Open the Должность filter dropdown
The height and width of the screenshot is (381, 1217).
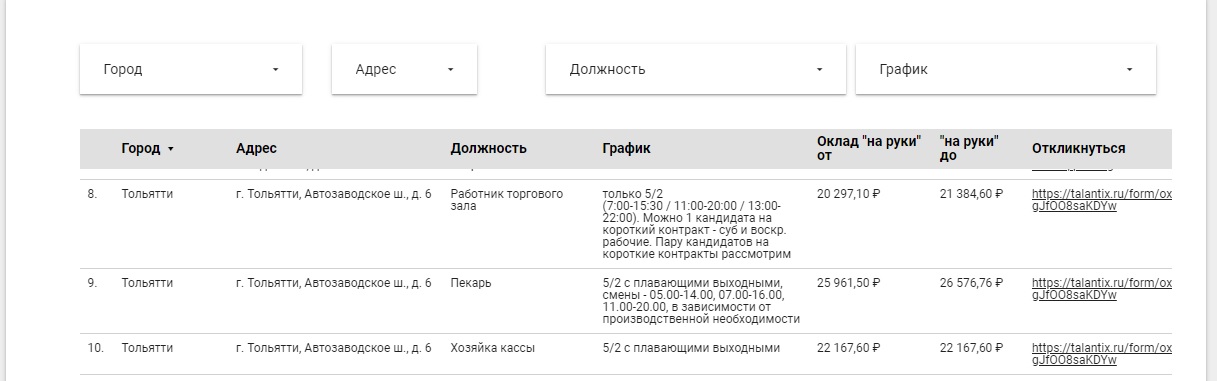697,70
